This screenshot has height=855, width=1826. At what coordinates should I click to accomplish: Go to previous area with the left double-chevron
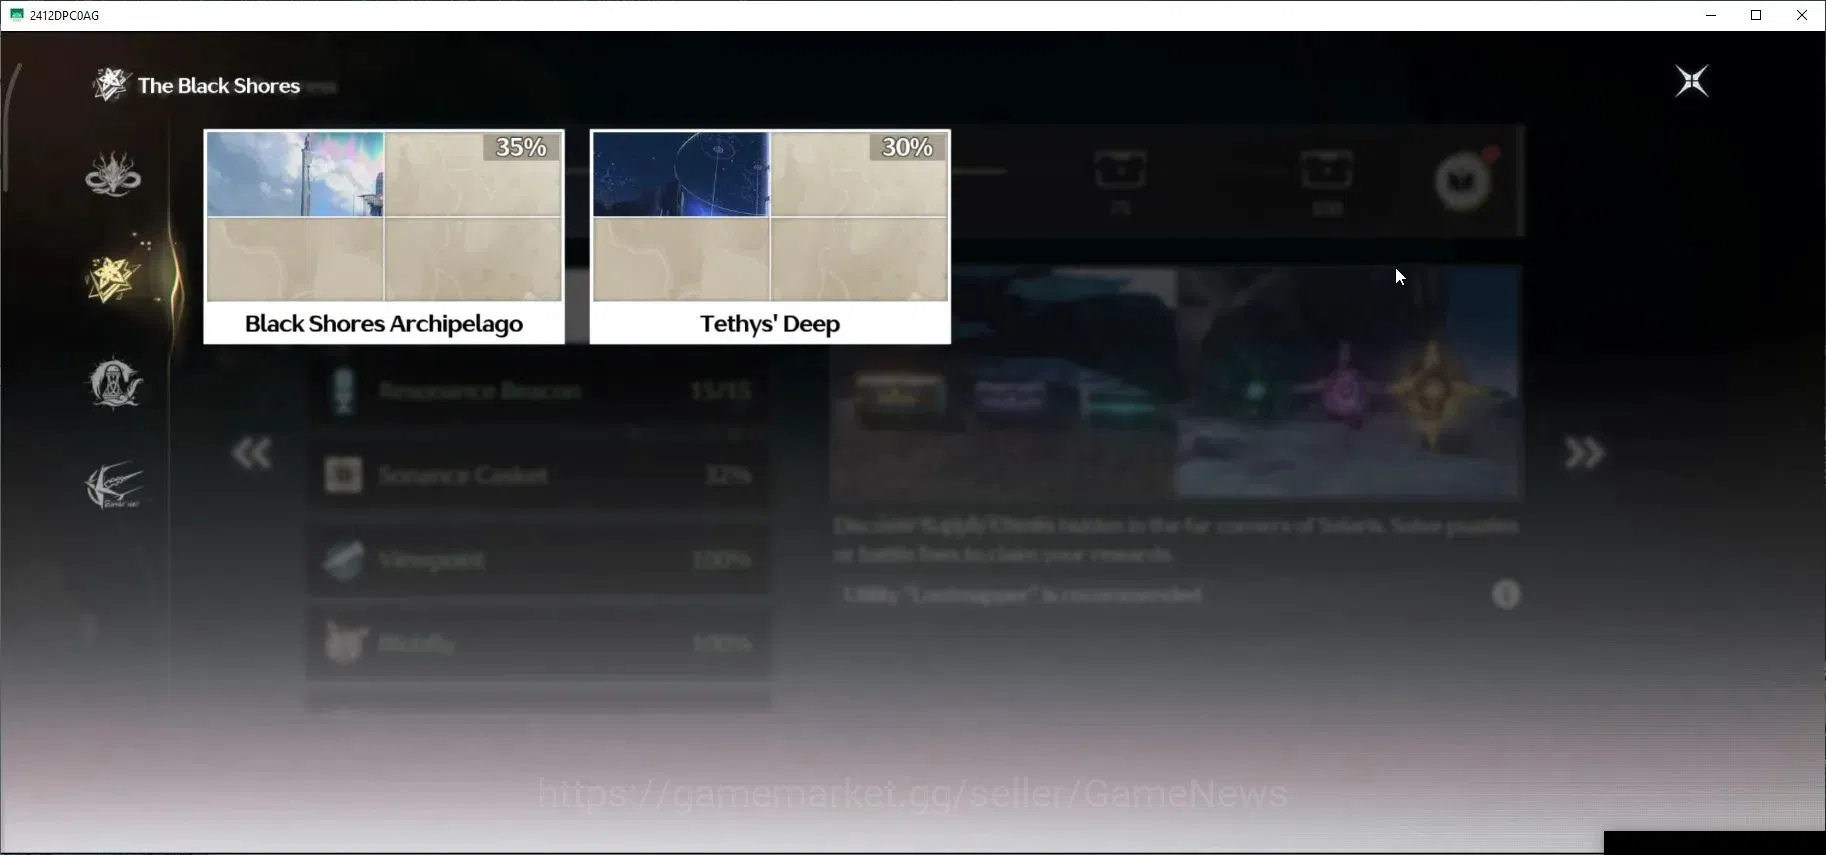click(x=251, y=454)
